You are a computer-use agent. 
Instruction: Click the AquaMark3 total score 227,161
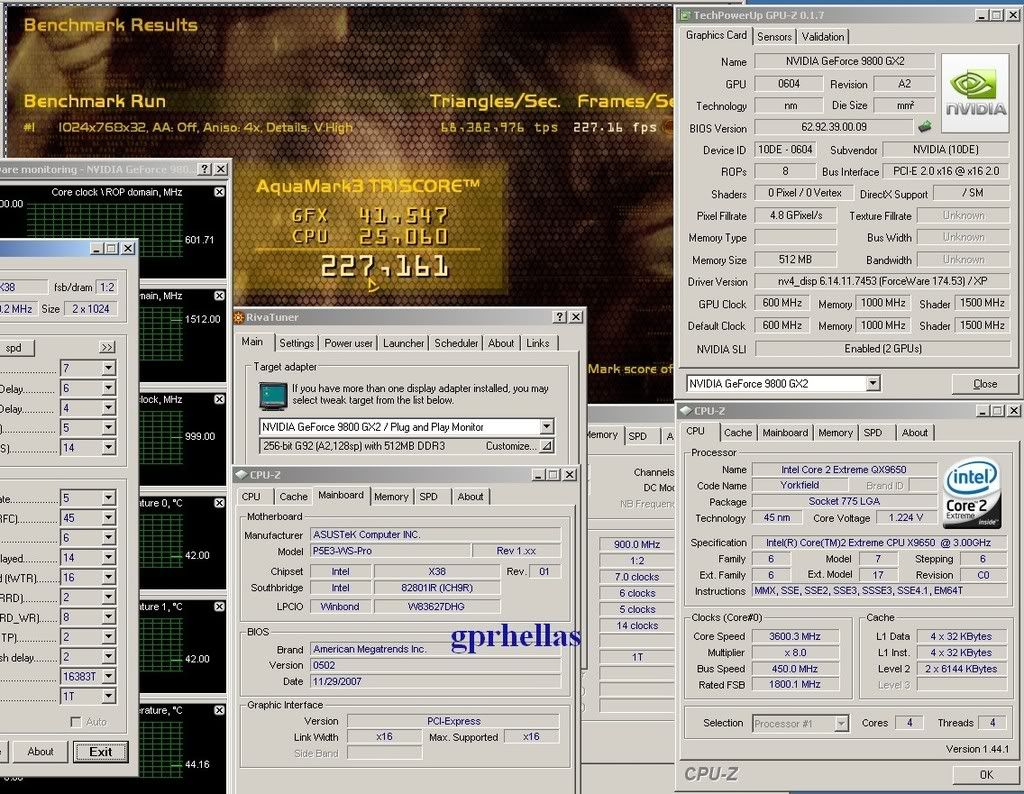click(x=384, y=266)
